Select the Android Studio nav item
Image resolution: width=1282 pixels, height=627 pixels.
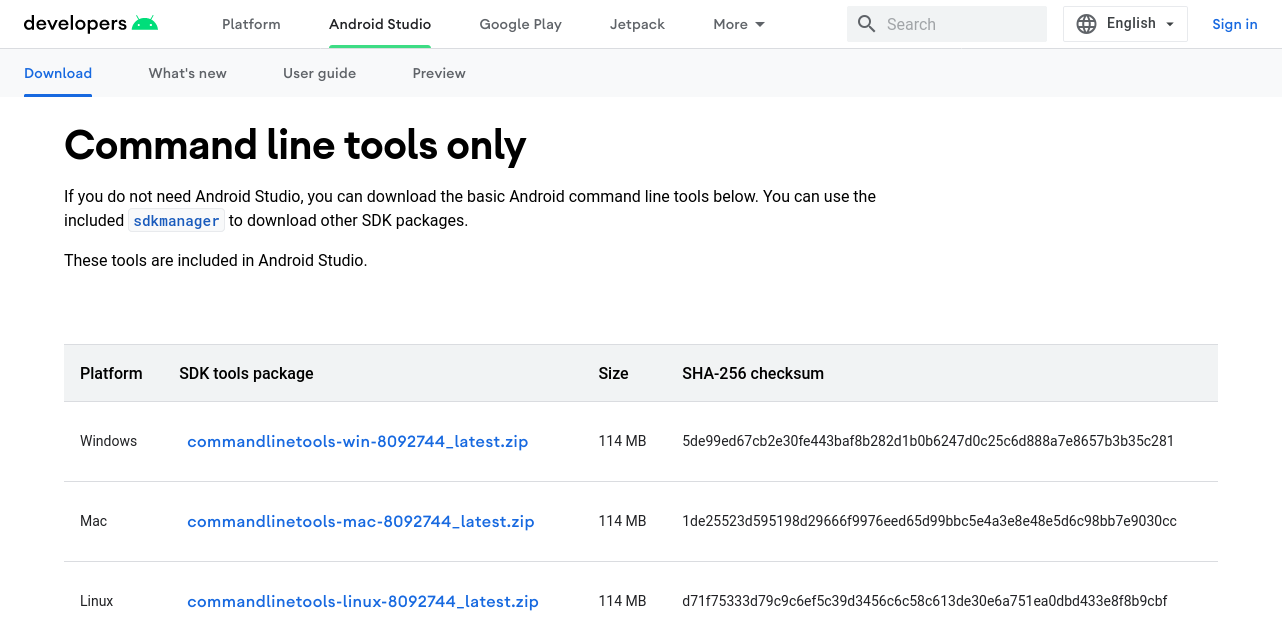pos(380,24)
